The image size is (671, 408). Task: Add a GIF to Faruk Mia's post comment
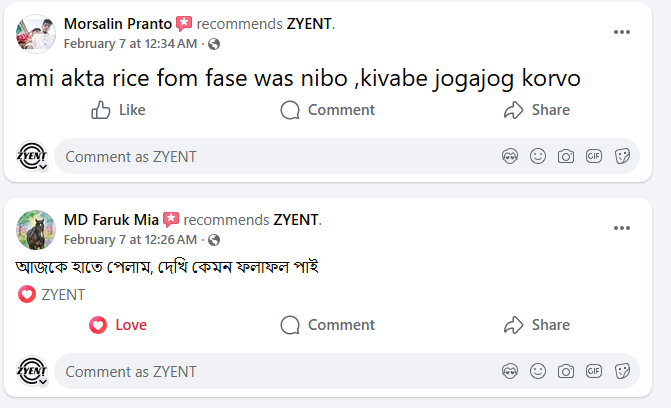[x=594, y=372]
